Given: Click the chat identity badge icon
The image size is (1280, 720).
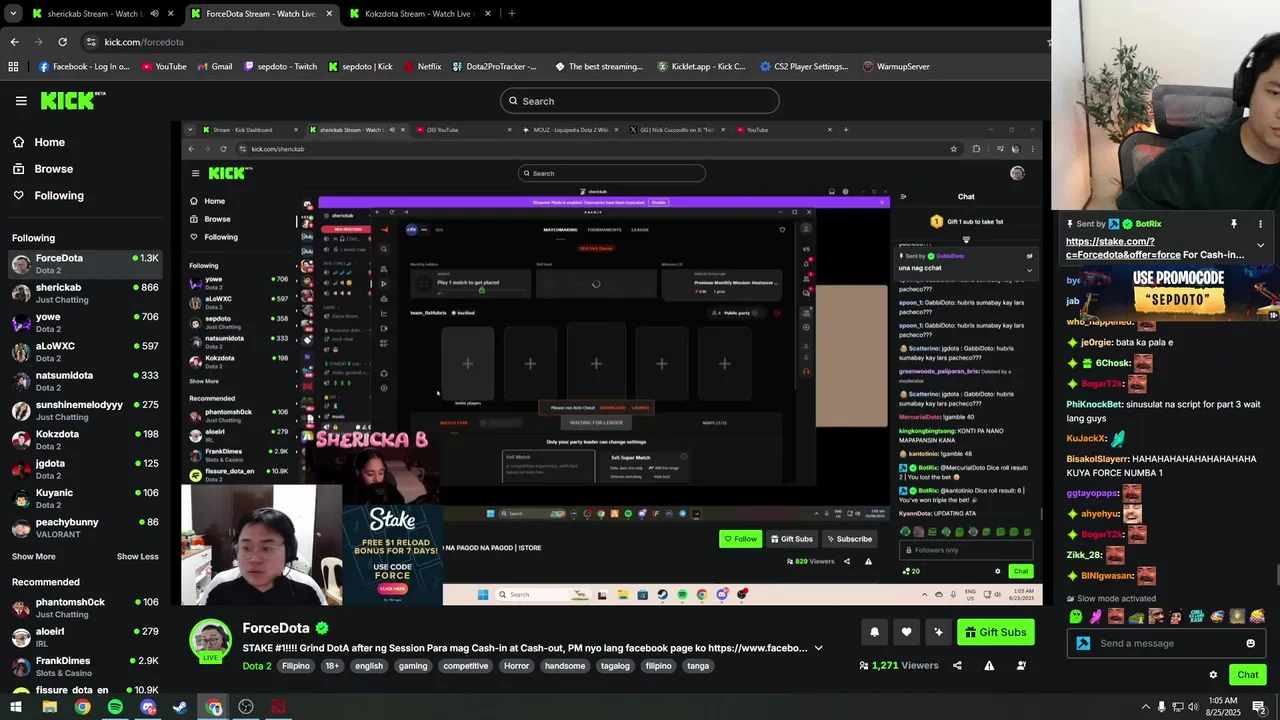Looking at the screenshot, I should tap(1083, 643).
